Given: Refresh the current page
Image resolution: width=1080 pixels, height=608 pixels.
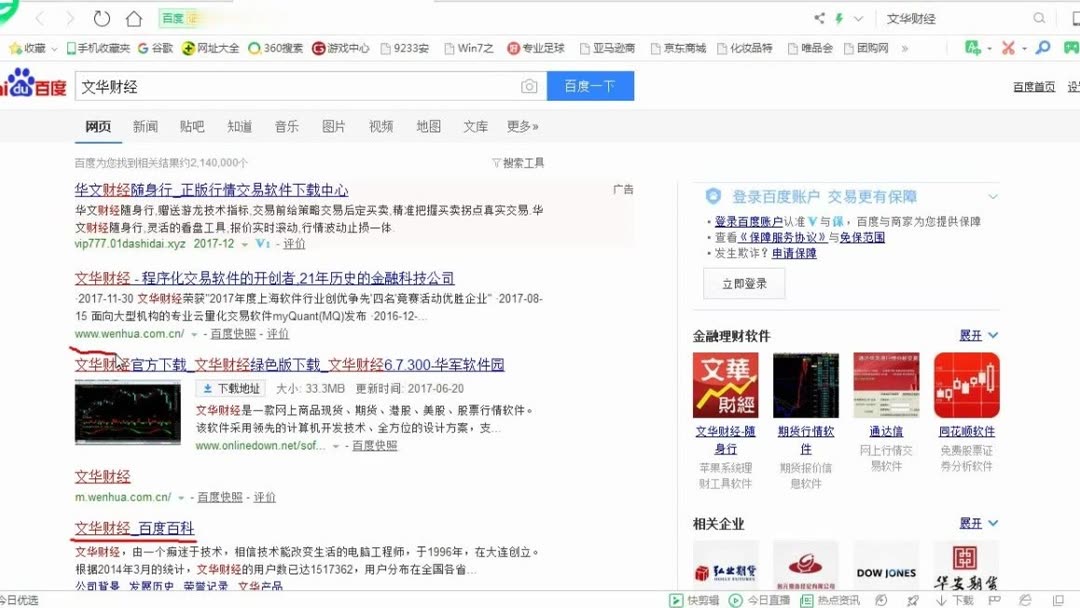Looking at the screenshot, I should coord(100,17).
